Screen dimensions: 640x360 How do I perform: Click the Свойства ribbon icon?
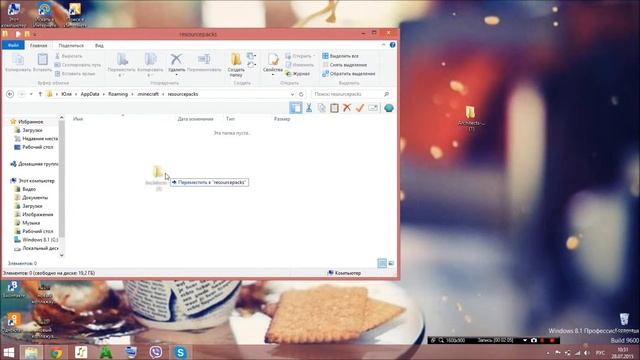[273, 64]
